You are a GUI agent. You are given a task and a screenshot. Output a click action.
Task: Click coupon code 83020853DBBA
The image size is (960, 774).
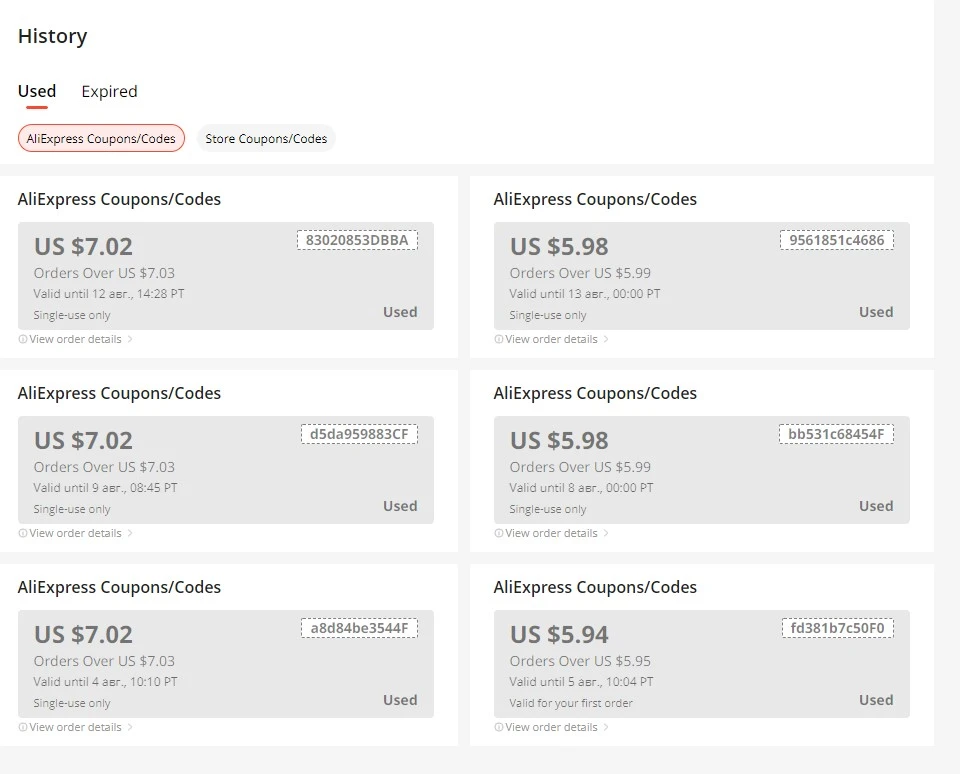(357, 240)
